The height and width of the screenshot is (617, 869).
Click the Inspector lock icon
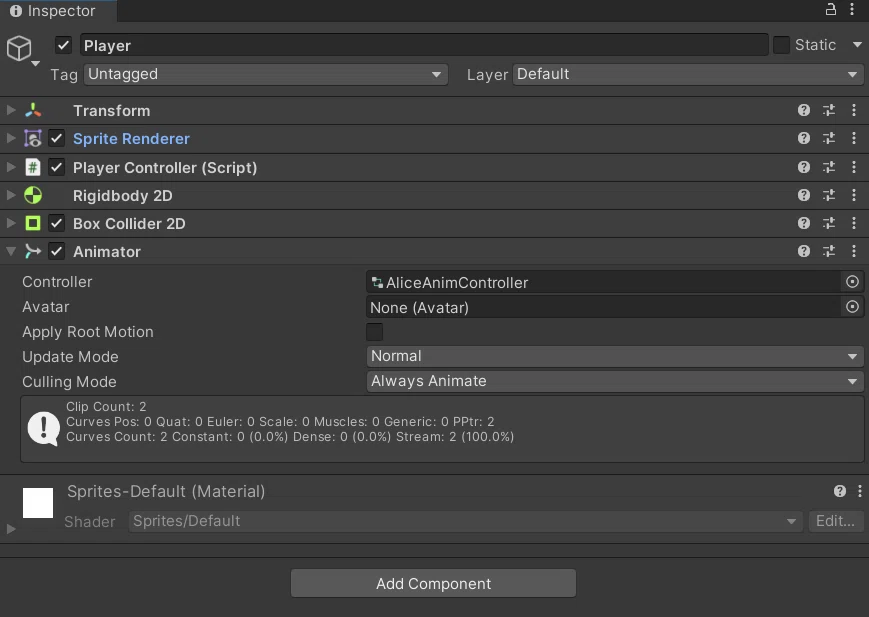(830, 9)
